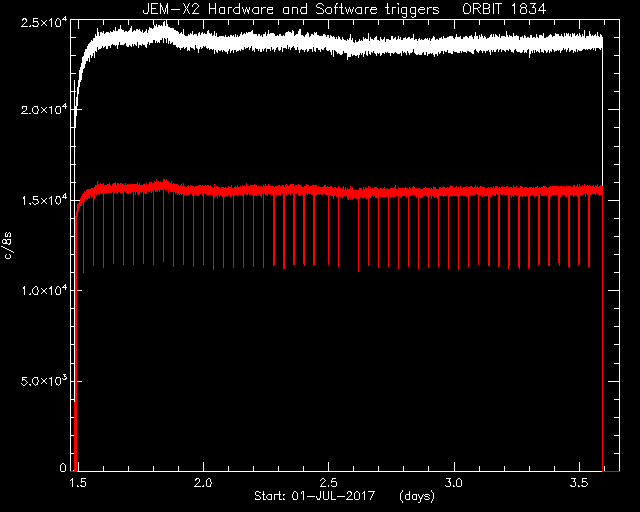Click the 1.5×10⁴ y-axis tick label

point(43,200)
